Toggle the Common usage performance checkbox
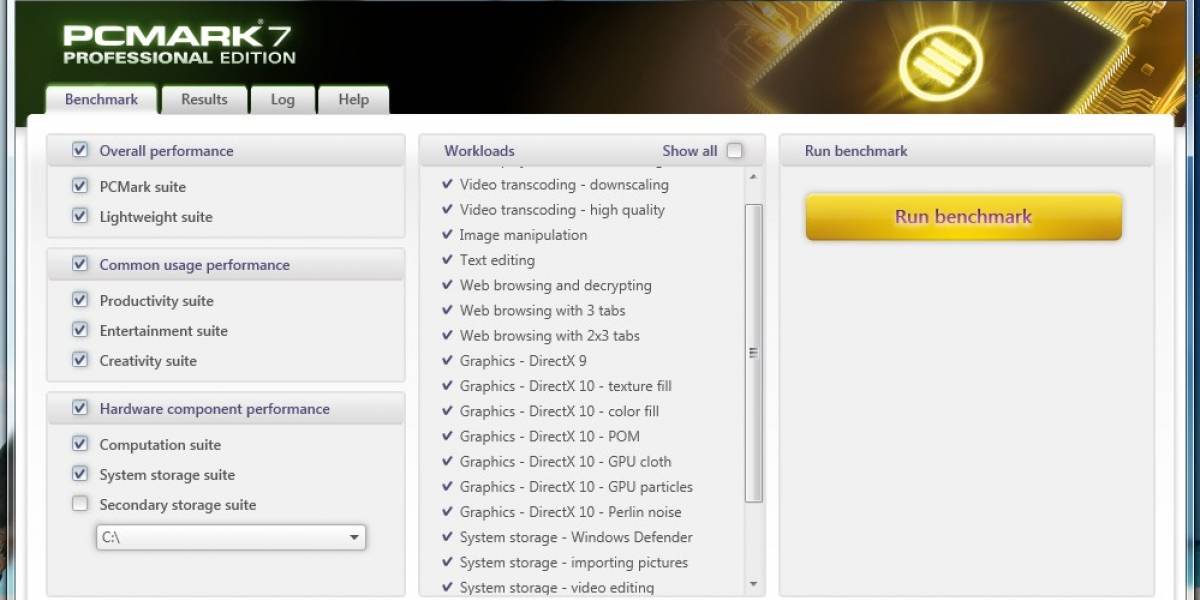The height and width of the screenshot is (600, 1200). pyautogui.click(x=80, y=265)
